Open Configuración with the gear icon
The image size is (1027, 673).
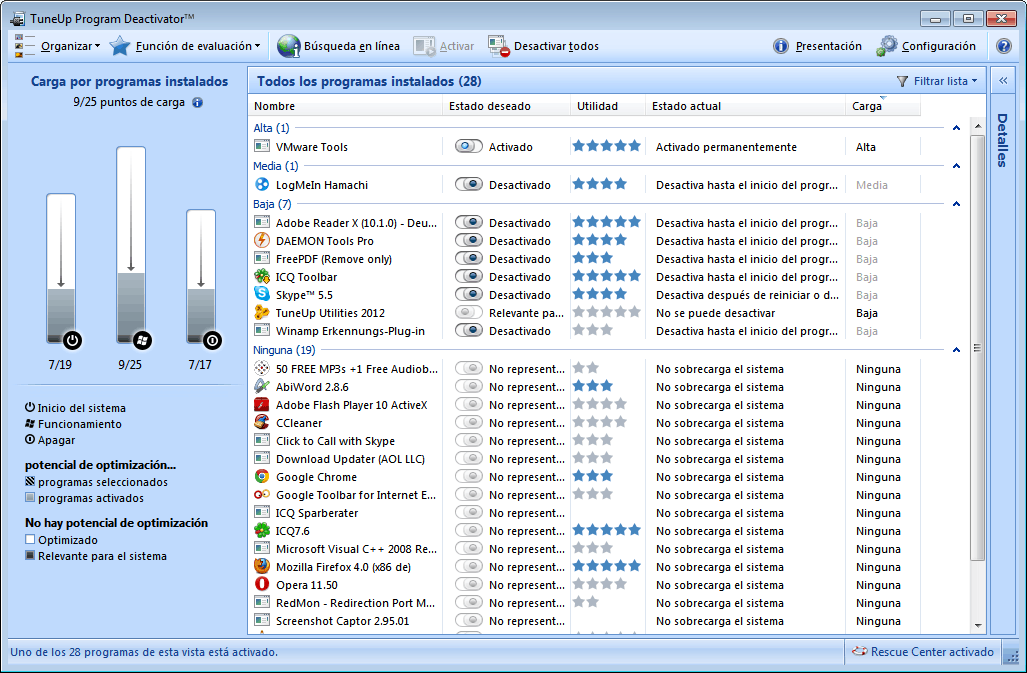click(888, 45)
